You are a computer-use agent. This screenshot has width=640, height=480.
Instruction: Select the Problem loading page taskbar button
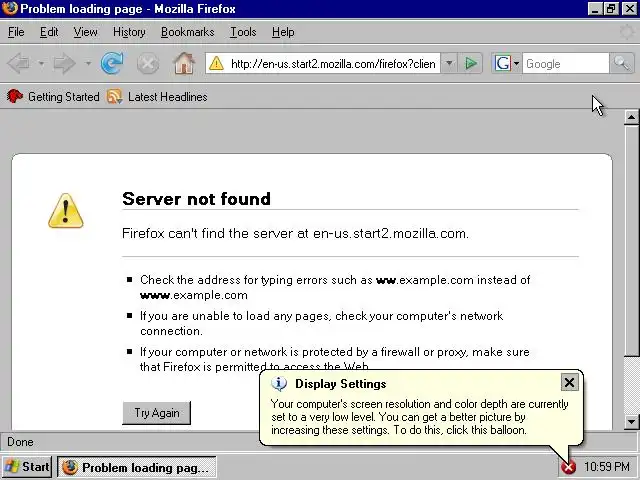(x=137, y=467)
